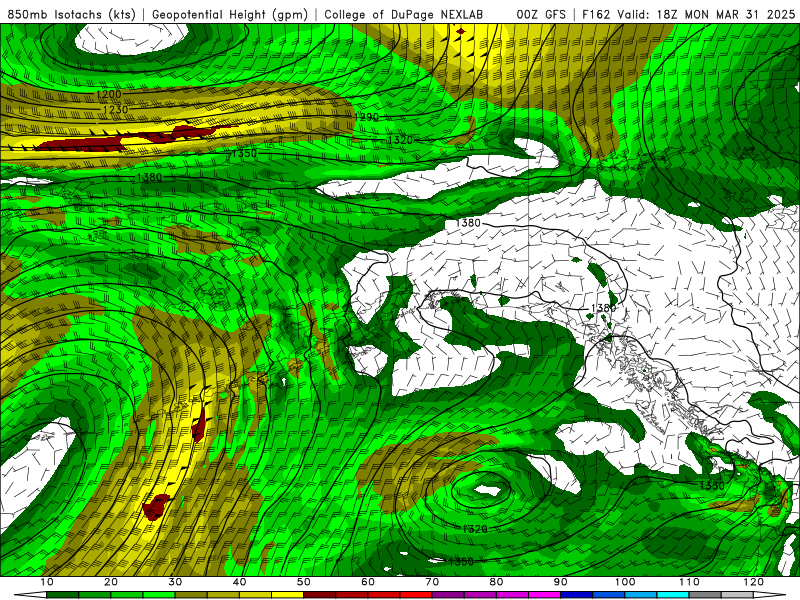Screen dimensions: 800x600
Task: Click the 10 kt colorbar label
Action: coord(46,582)
